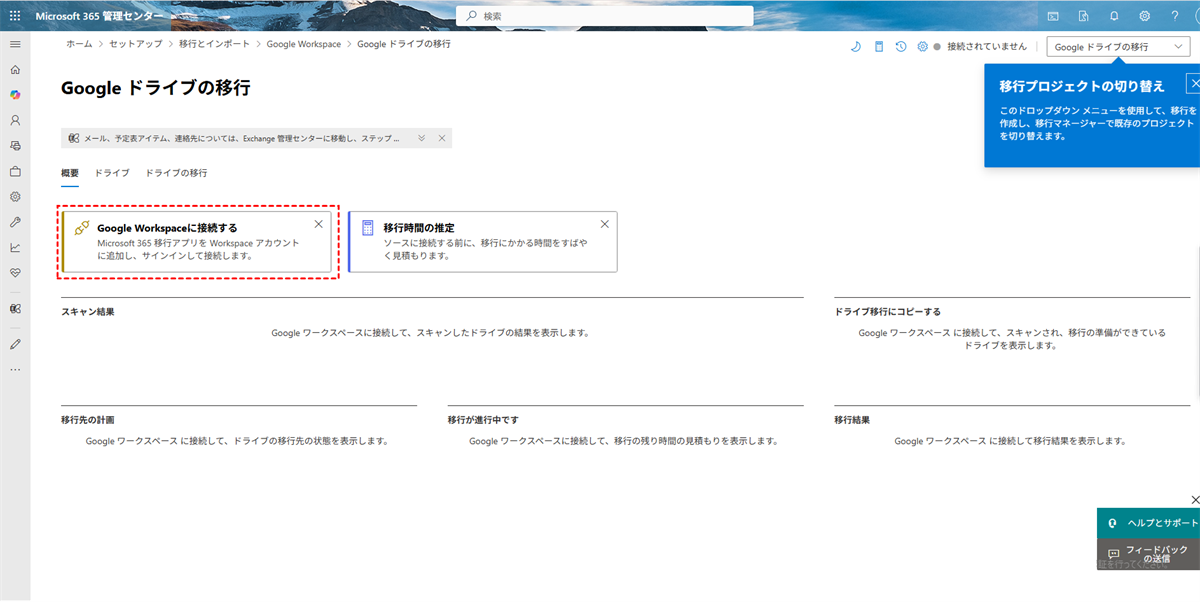Open the notifications bell
The width and height of the screenshot is (1200, 602).
(1114, 16)
